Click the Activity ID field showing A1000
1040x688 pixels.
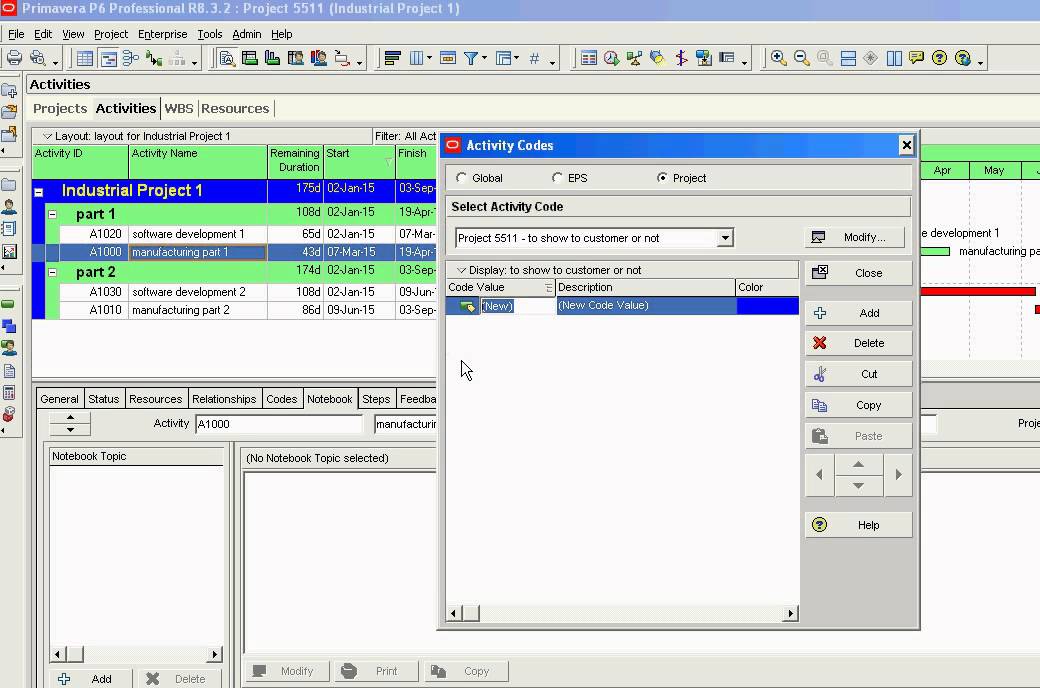click(x=279, y=424)
